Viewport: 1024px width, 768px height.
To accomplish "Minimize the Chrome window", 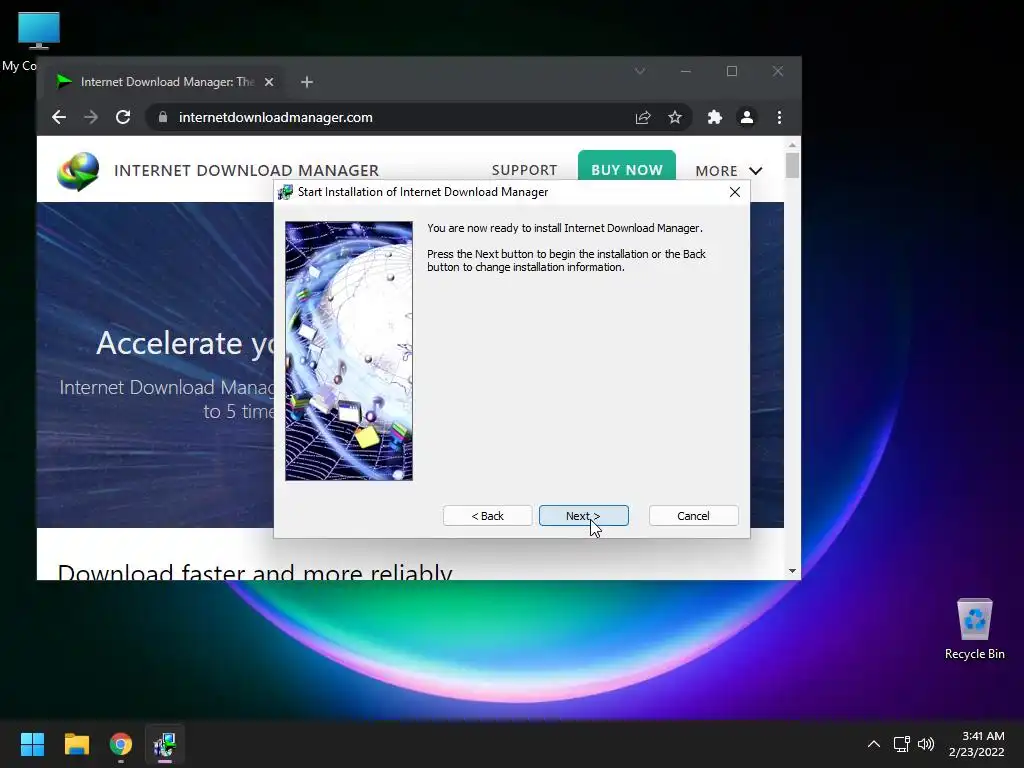I will coord(686,71).
